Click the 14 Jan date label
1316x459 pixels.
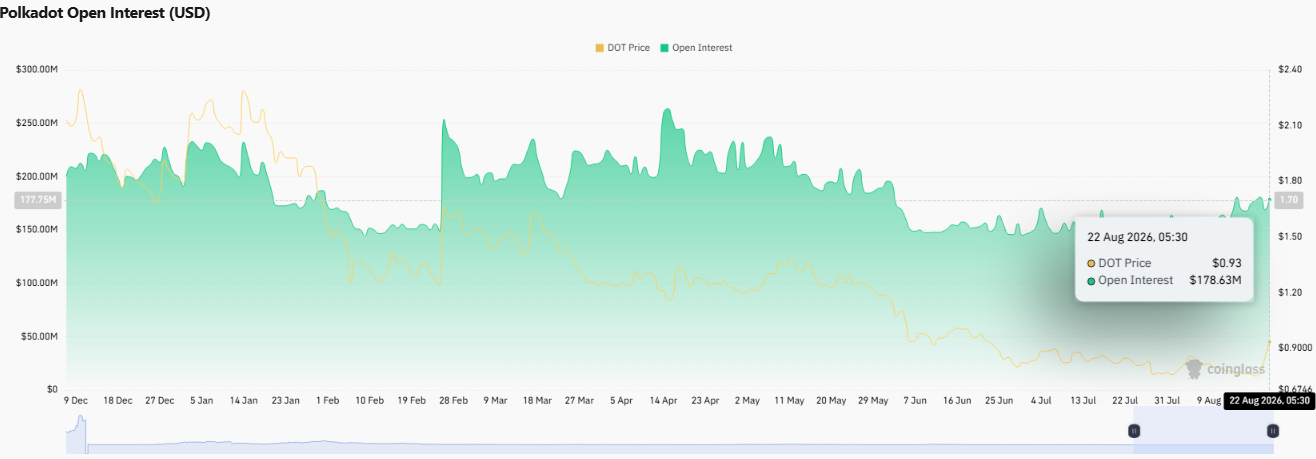[x=243, y=400]
